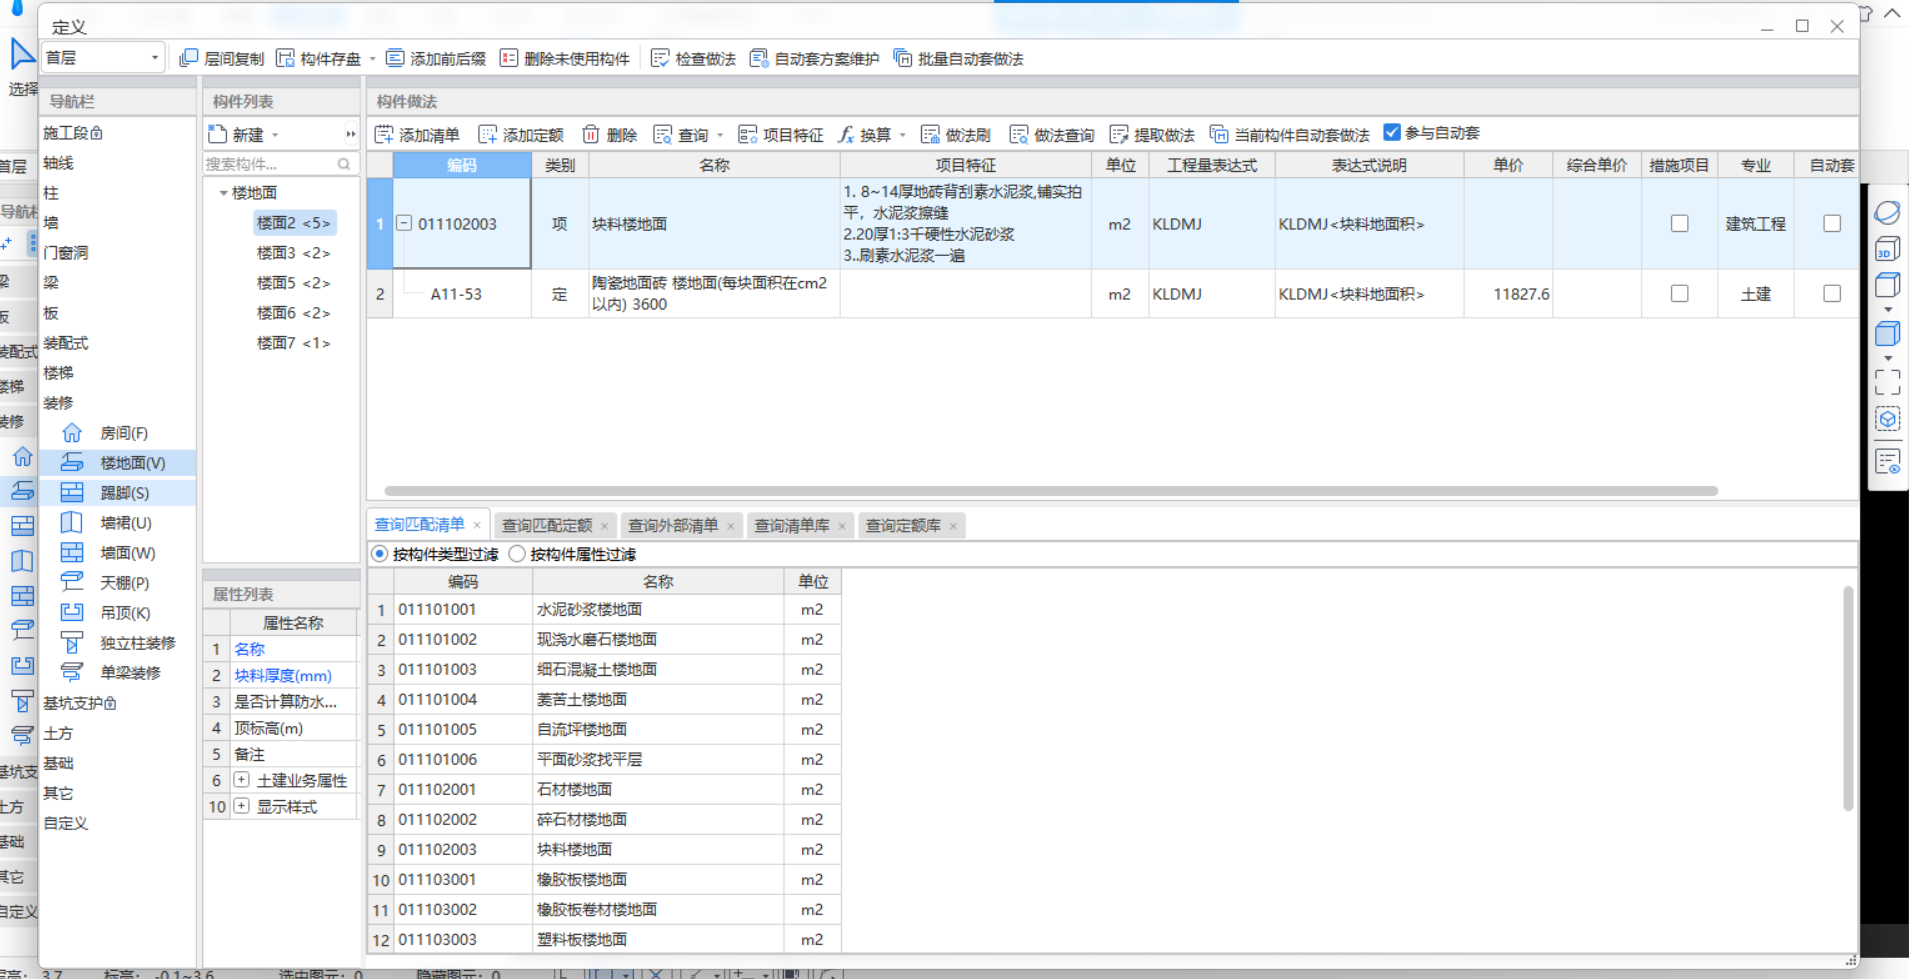Image resolution: width=1909 pixels, height=979 pixels.
Task: Select 按构件类型过滤 radio button
Action: (380, 554)
